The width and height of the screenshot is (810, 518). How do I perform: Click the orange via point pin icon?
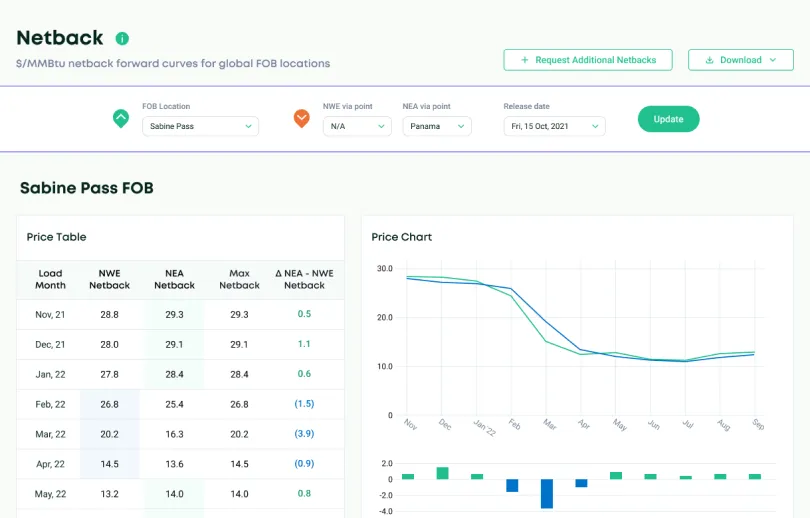tap(302, 119)
